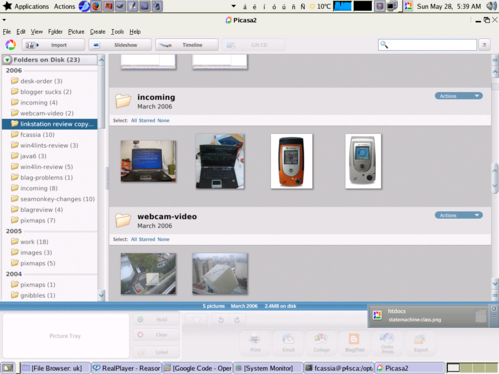Select the fcassia (10) folder

(37, 135)
